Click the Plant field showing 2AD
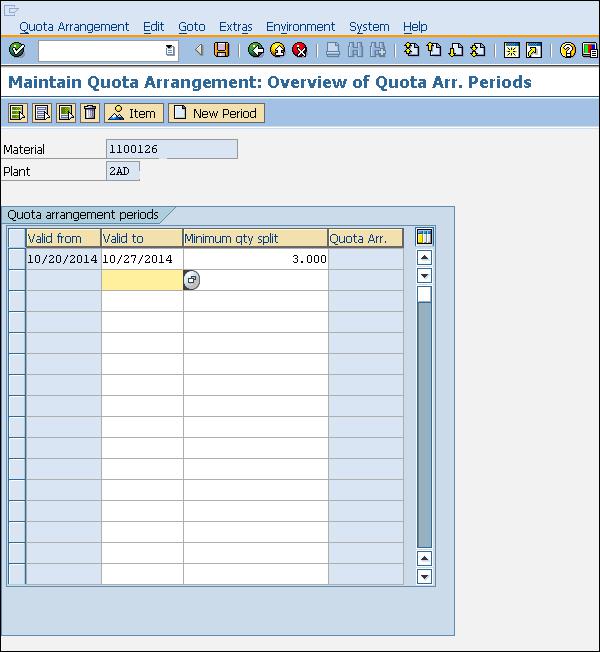Image resolution: width=600 pixels, height=652 pixels. 123,171
